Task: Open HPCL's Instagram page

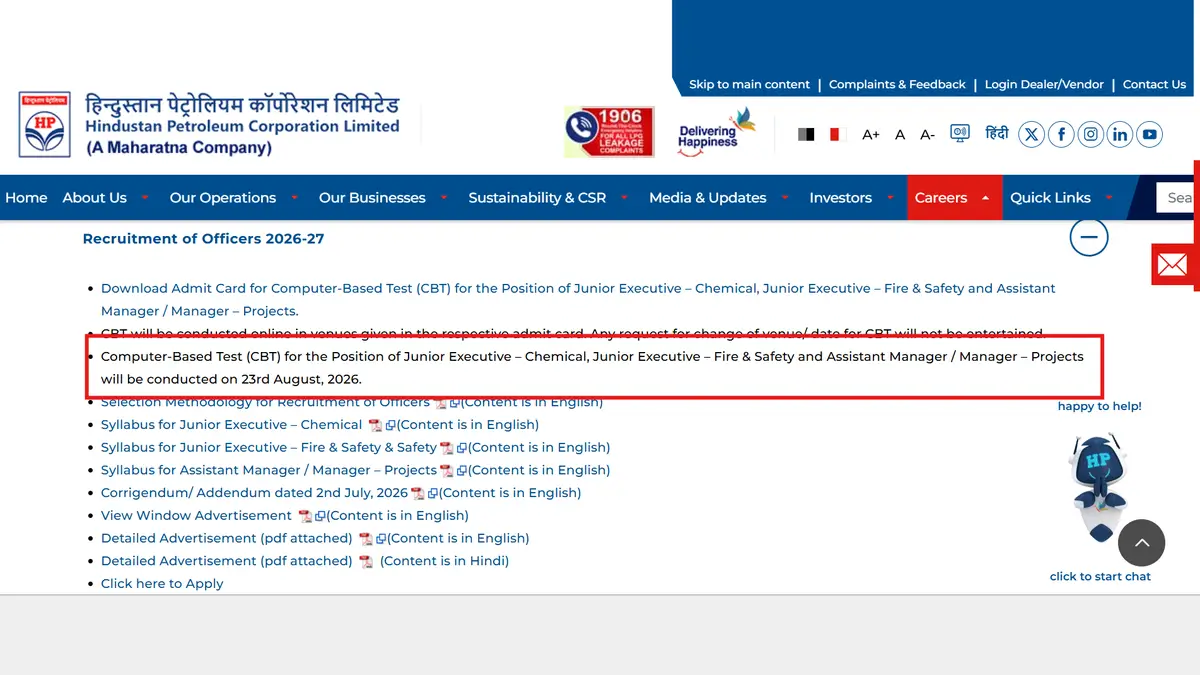Action: point(1091,134)
